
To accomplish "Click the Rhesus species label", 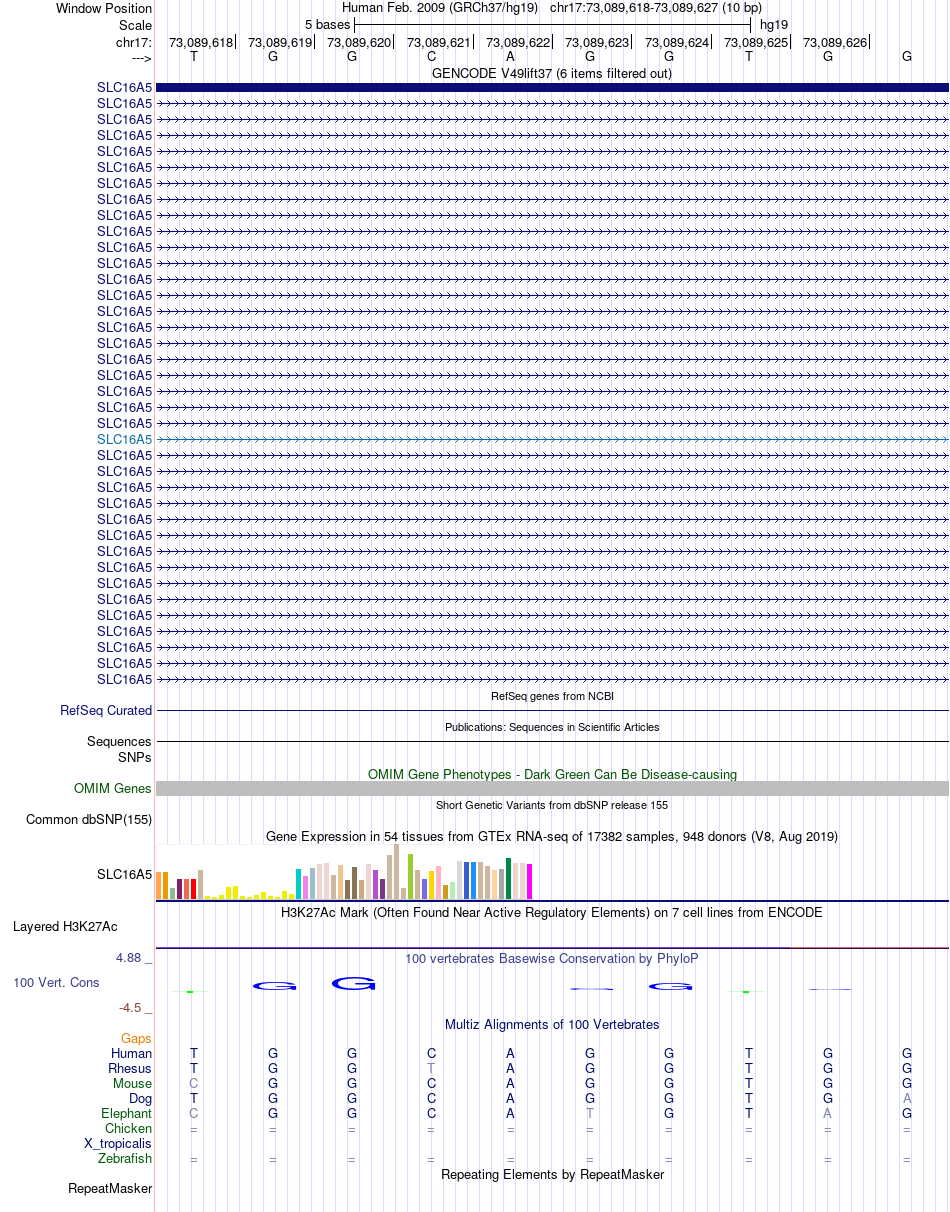I will 130,1068.
